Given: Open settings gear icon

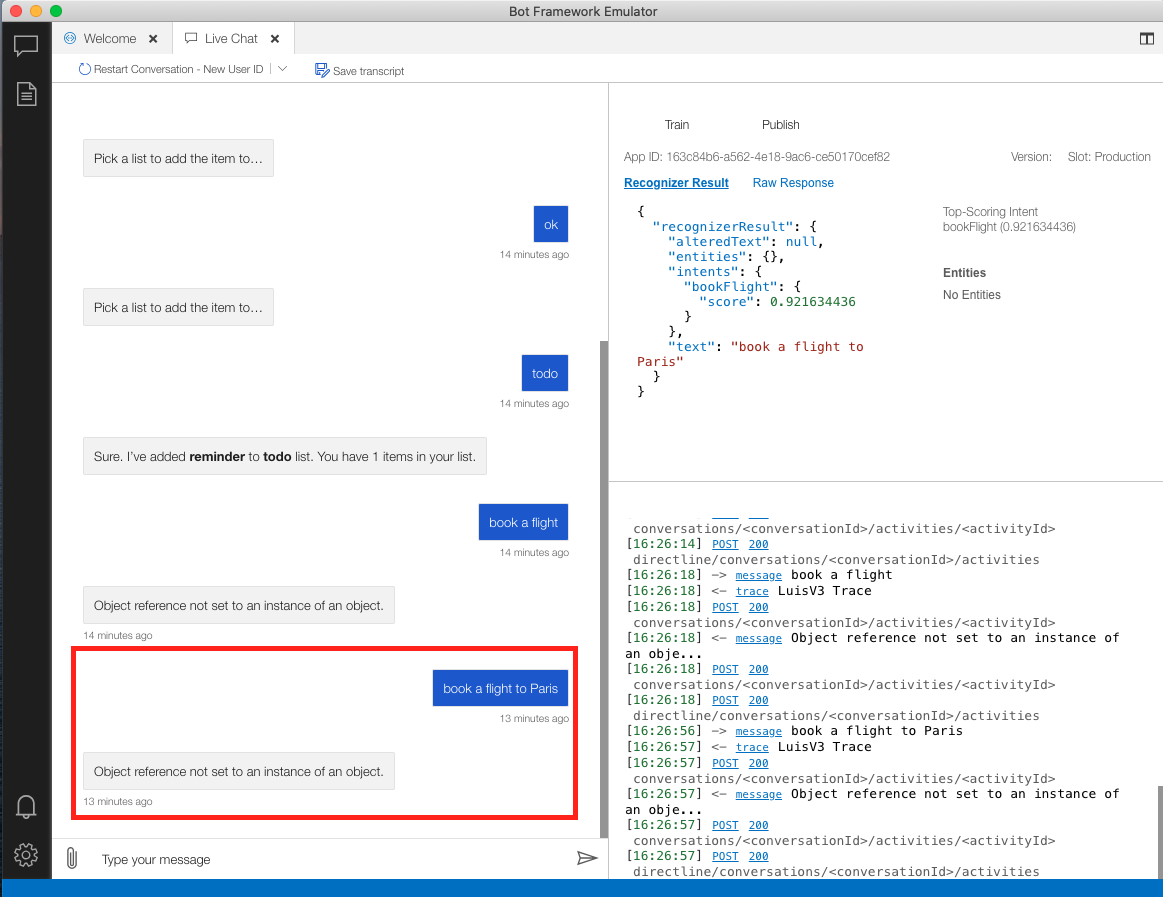Looking at the screenshot, I should [26, 855].
